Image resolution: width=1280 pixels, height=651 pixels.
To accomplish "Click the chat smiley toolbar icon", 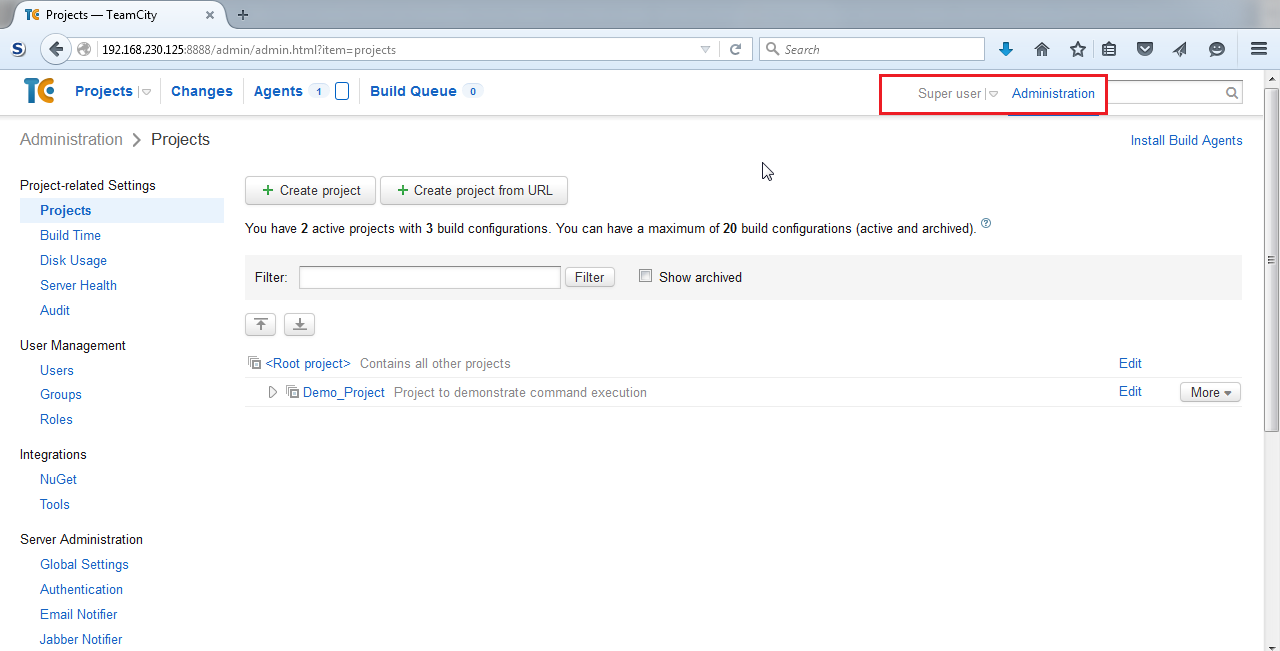I will click(1217, 49).
